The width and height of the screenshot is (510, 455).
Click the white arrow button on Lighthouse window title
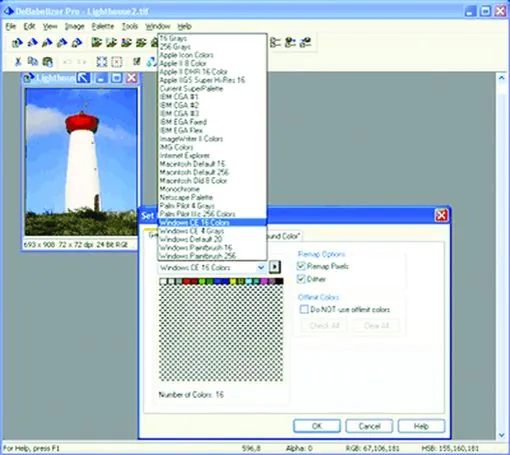pos(83,78)
